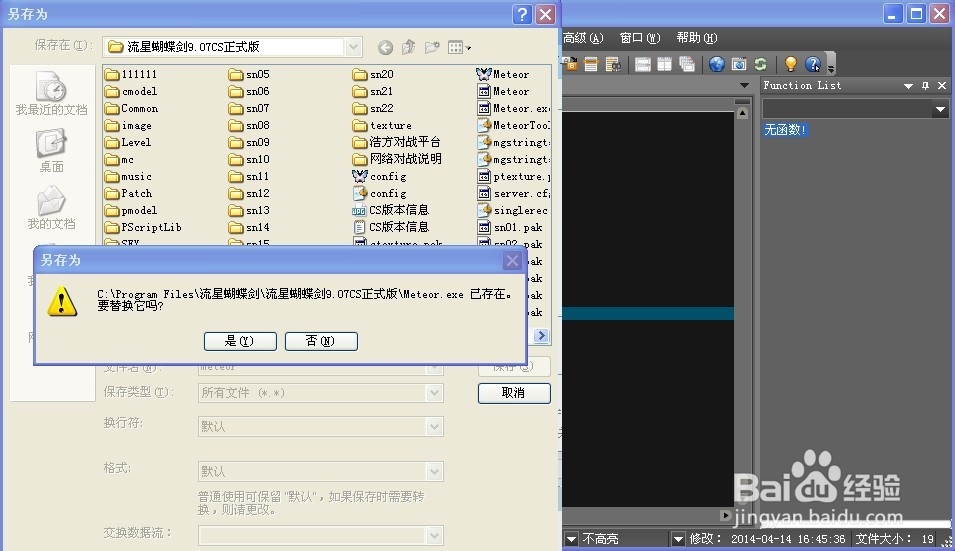Select the sn10 folder
The height and width of the screenshot is (551, 955).
[249, 160]
